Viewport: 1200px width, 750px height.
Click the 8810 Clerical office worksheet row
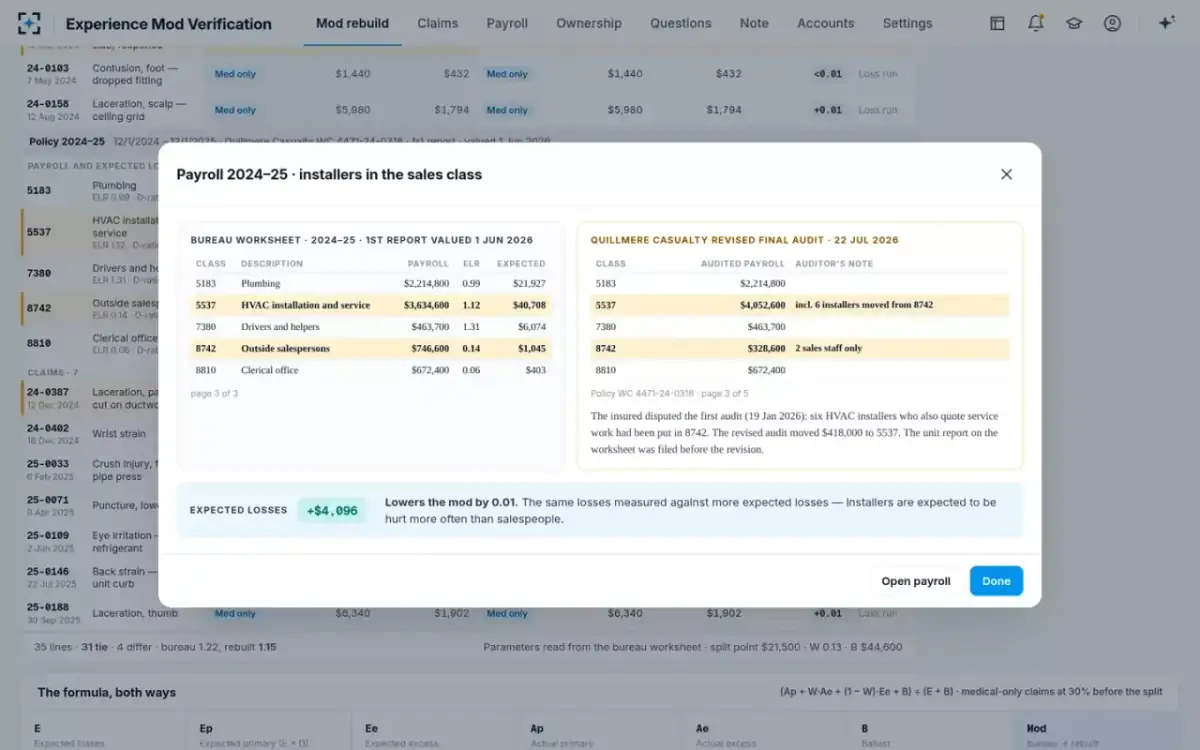(370, 370)
